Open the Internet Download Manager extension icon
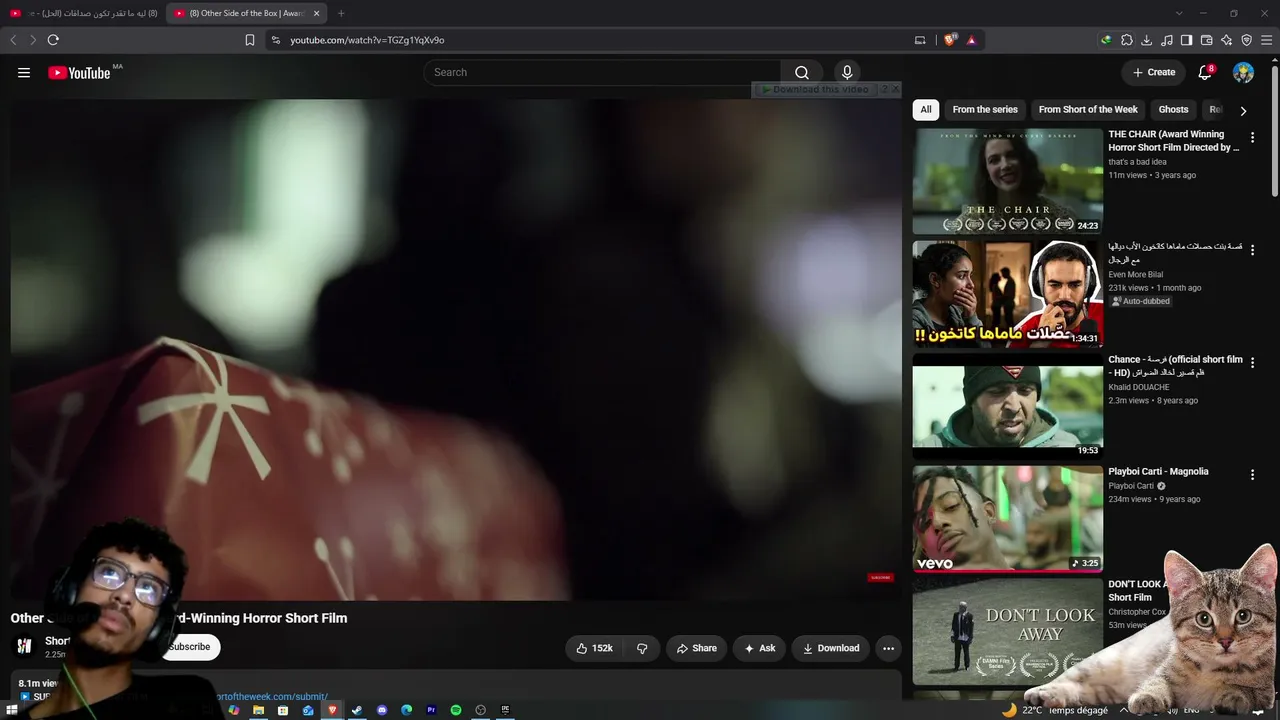Screen dimensions: 1280x720 (x=1106, y=40)
